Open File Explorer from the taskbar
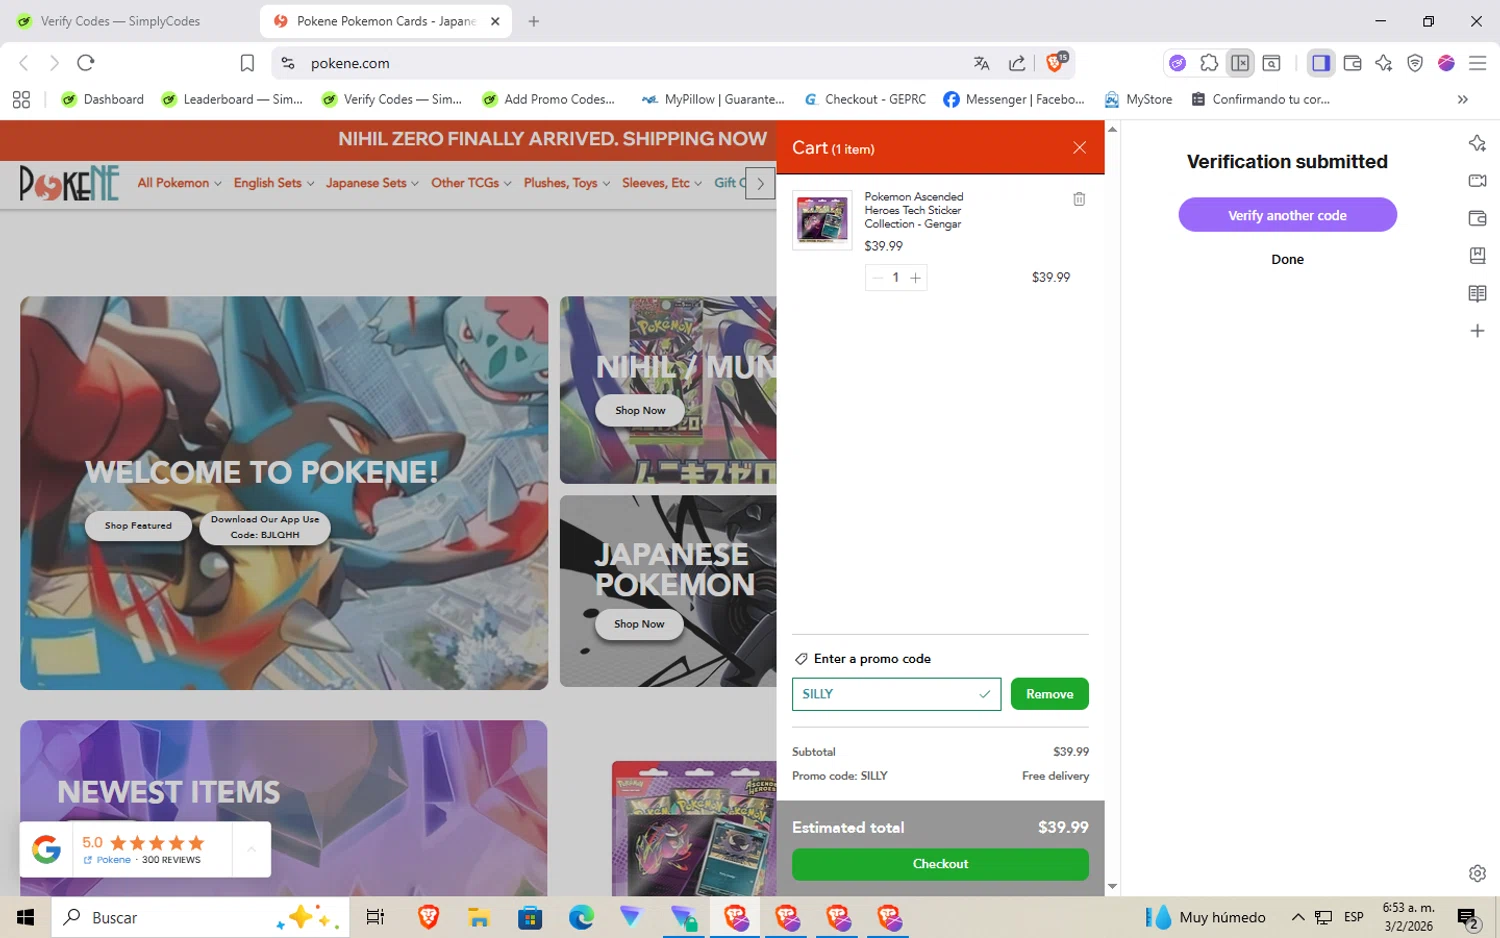Screen dimensions: 1500x938 [478, 917]
